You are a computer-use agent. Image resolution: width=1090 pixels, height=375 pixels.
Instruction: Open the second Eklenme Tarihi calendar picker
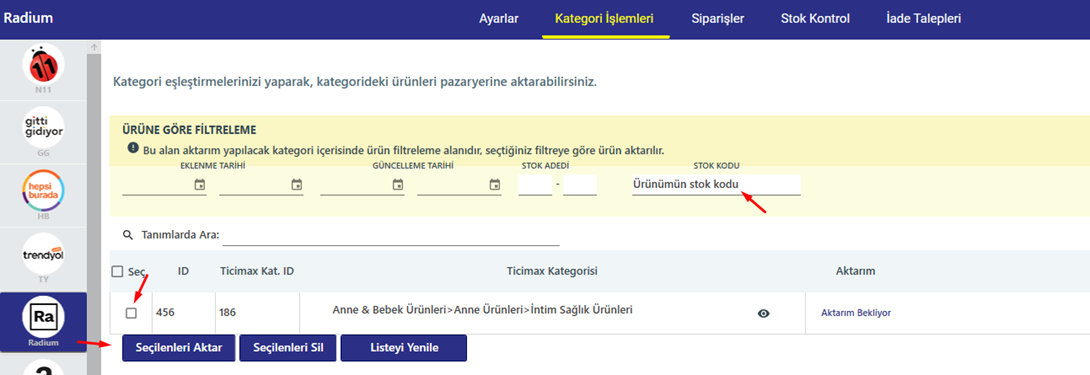coord(297,184)
